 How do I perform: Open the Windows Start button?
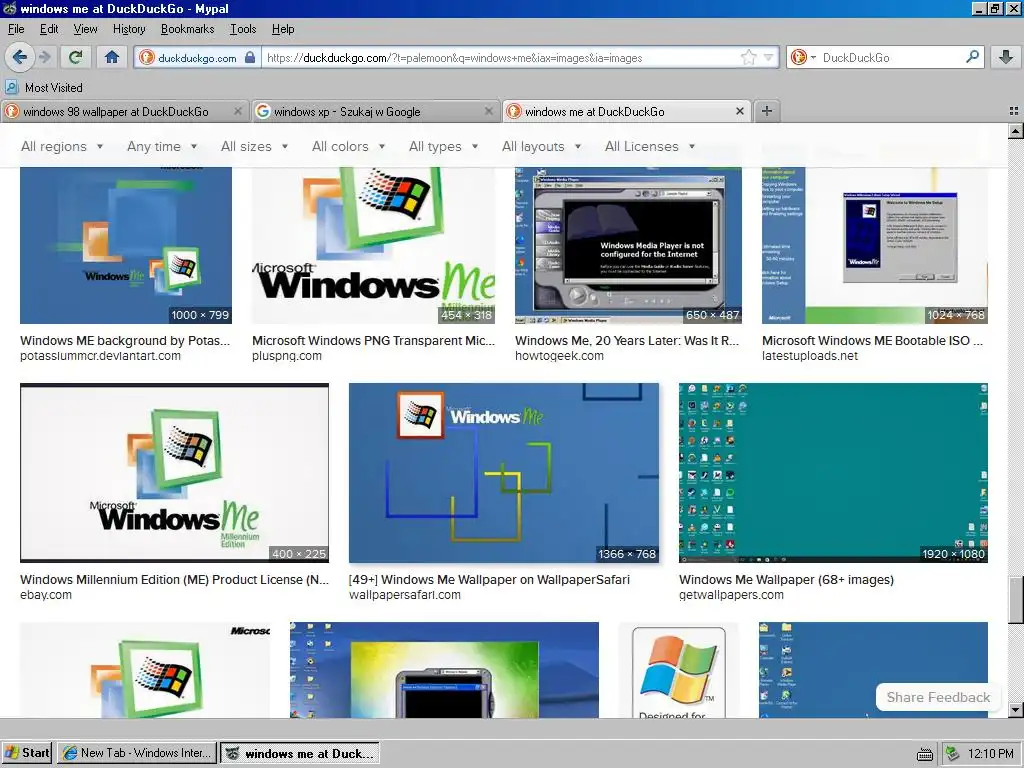(27, 753)
